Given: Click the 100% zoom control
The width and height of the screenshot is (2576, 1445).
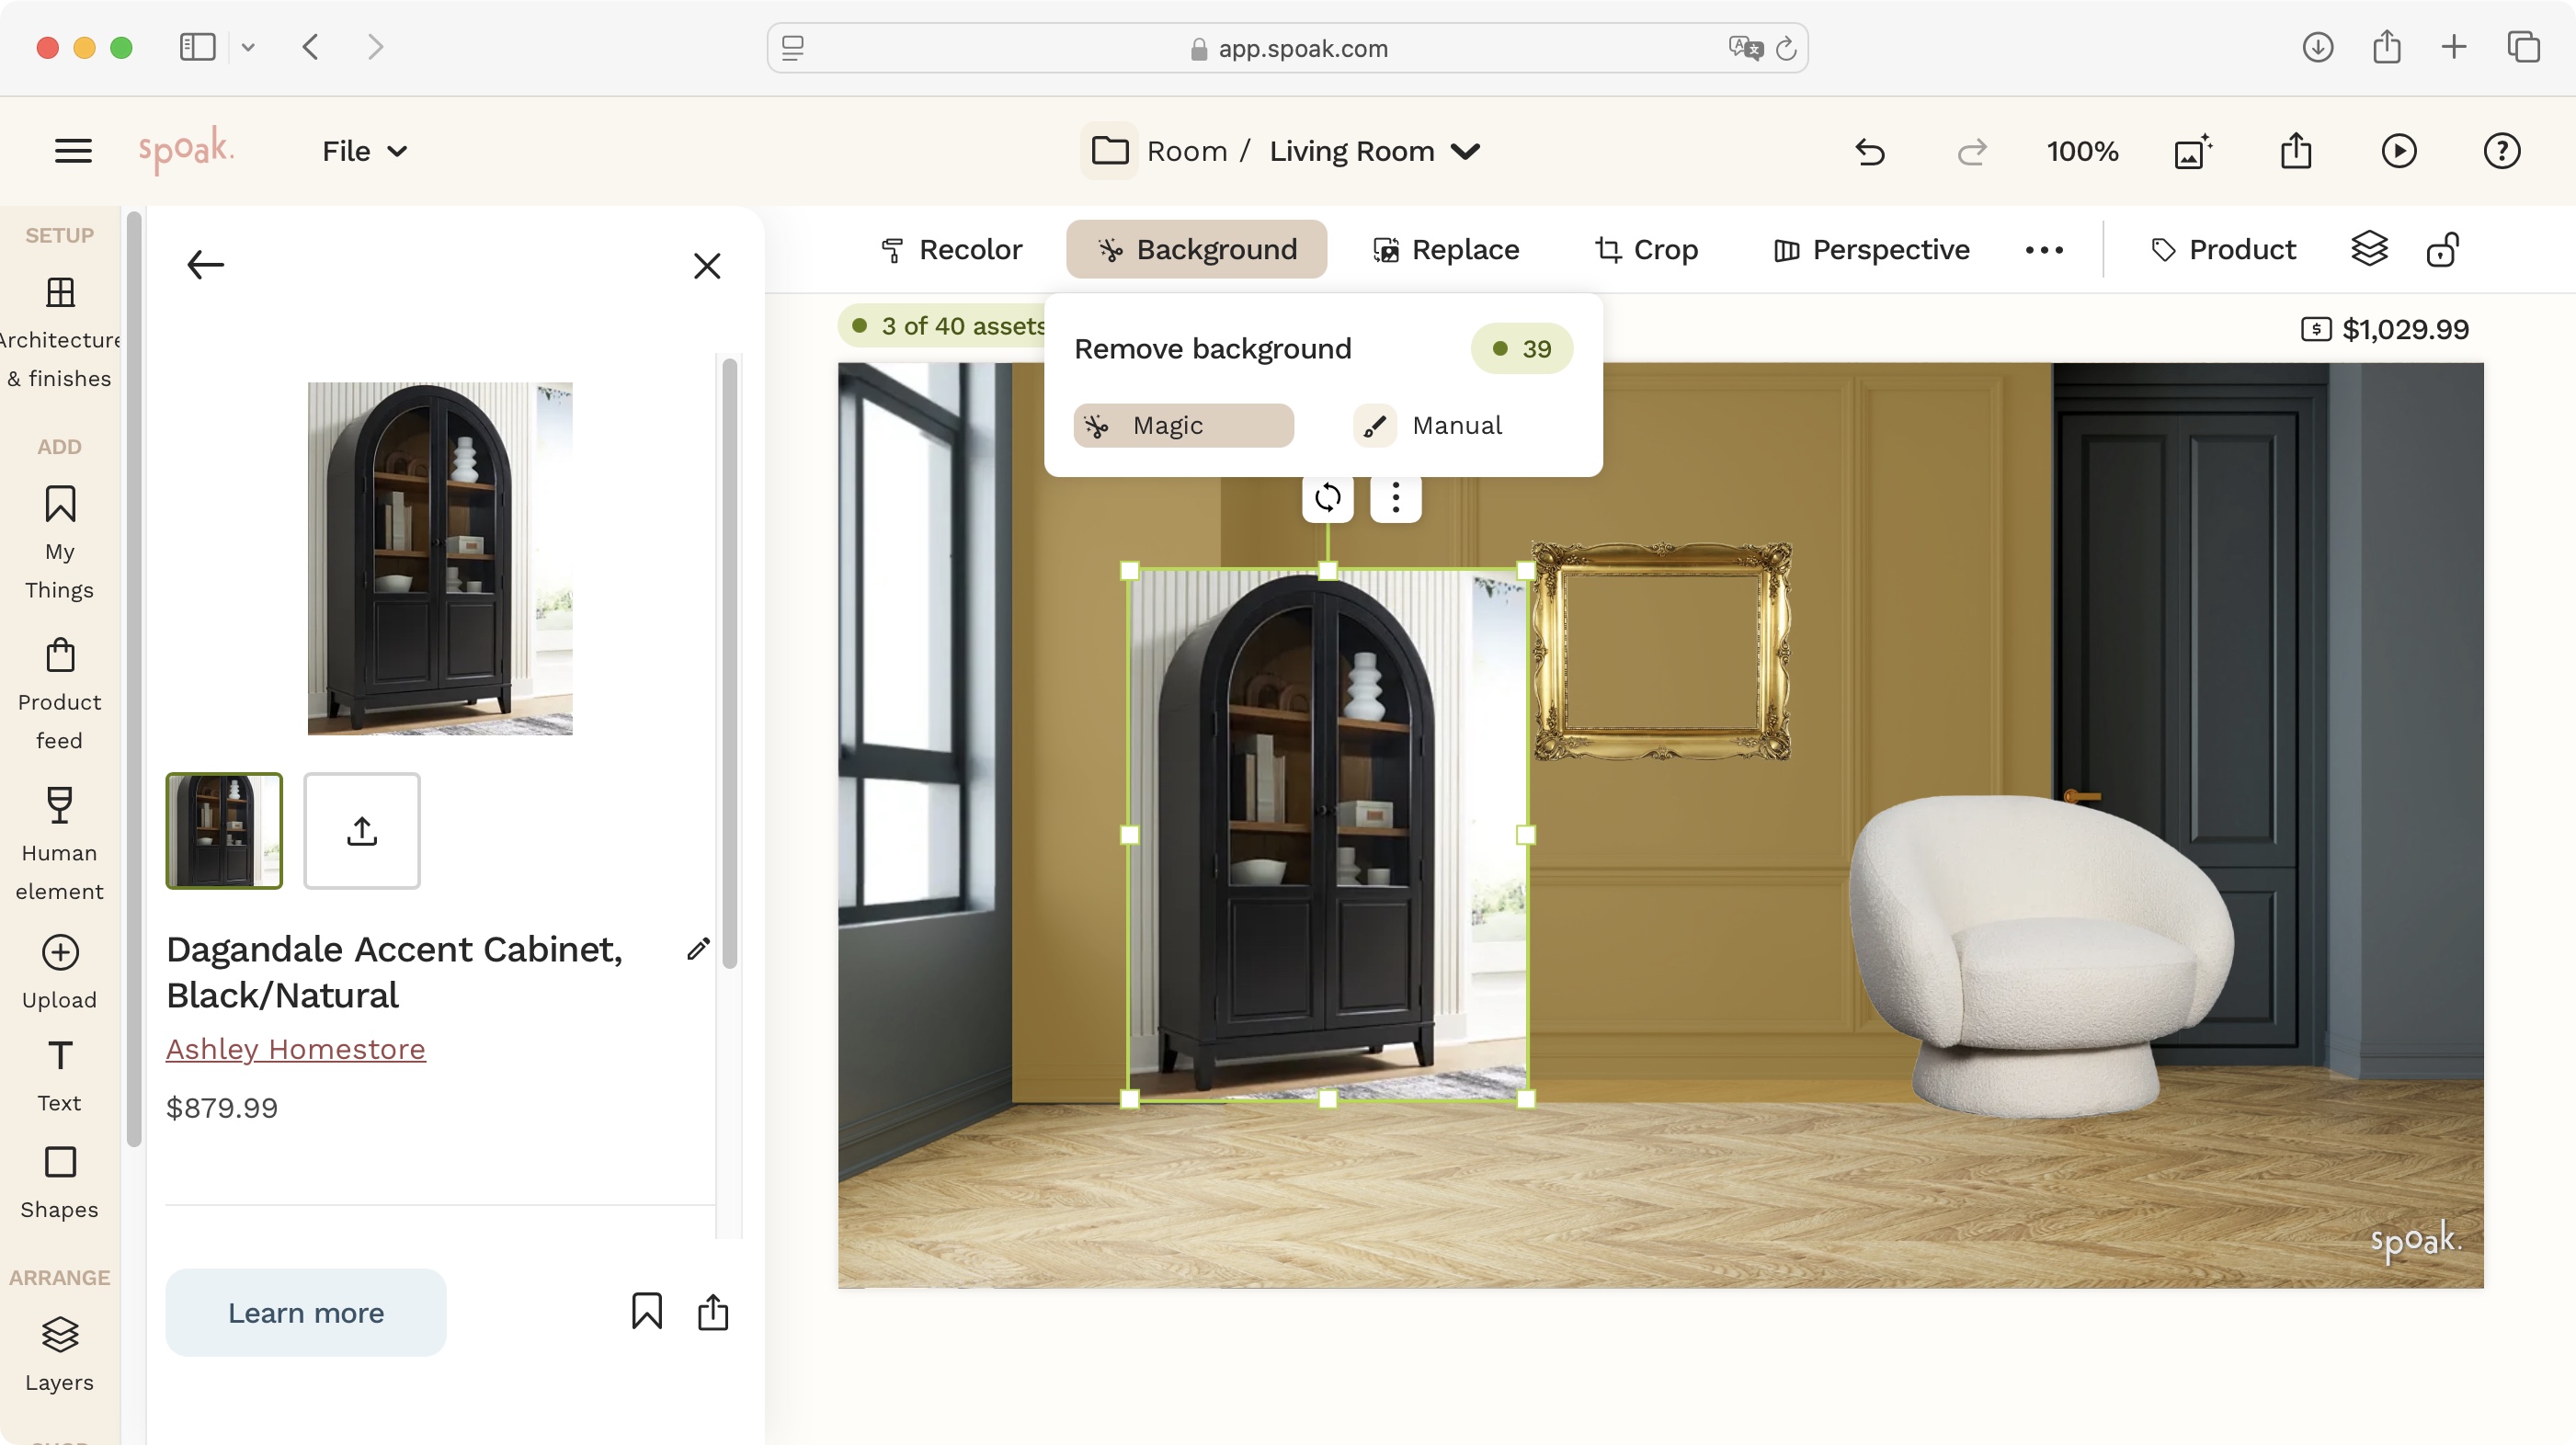Looking at the screenshot, I should 2081,151.
